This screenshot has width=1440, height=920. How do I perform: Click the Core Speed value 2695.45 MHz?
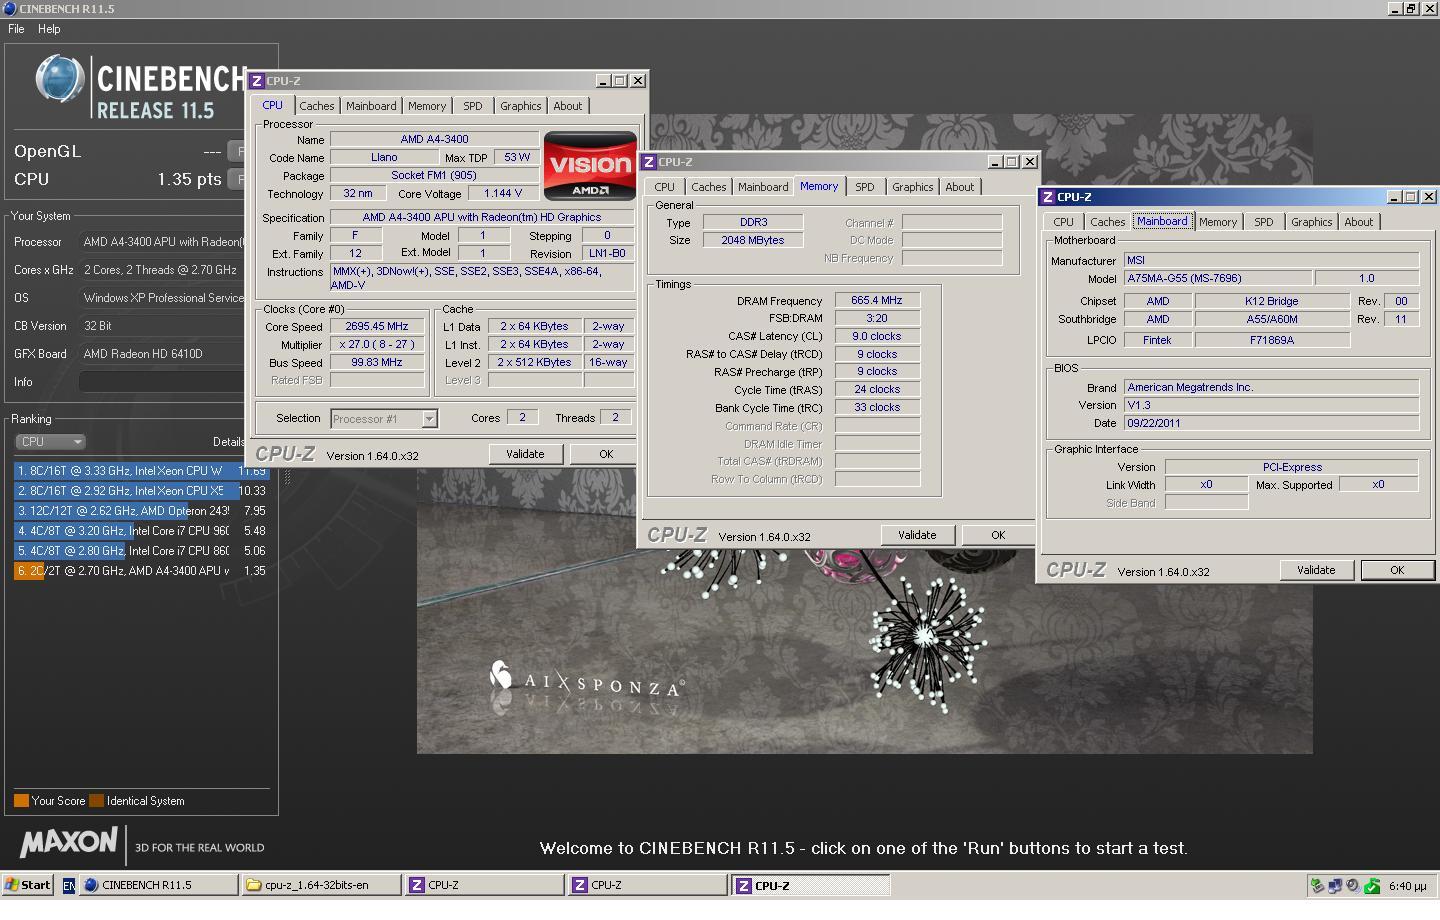pos(377,326)
